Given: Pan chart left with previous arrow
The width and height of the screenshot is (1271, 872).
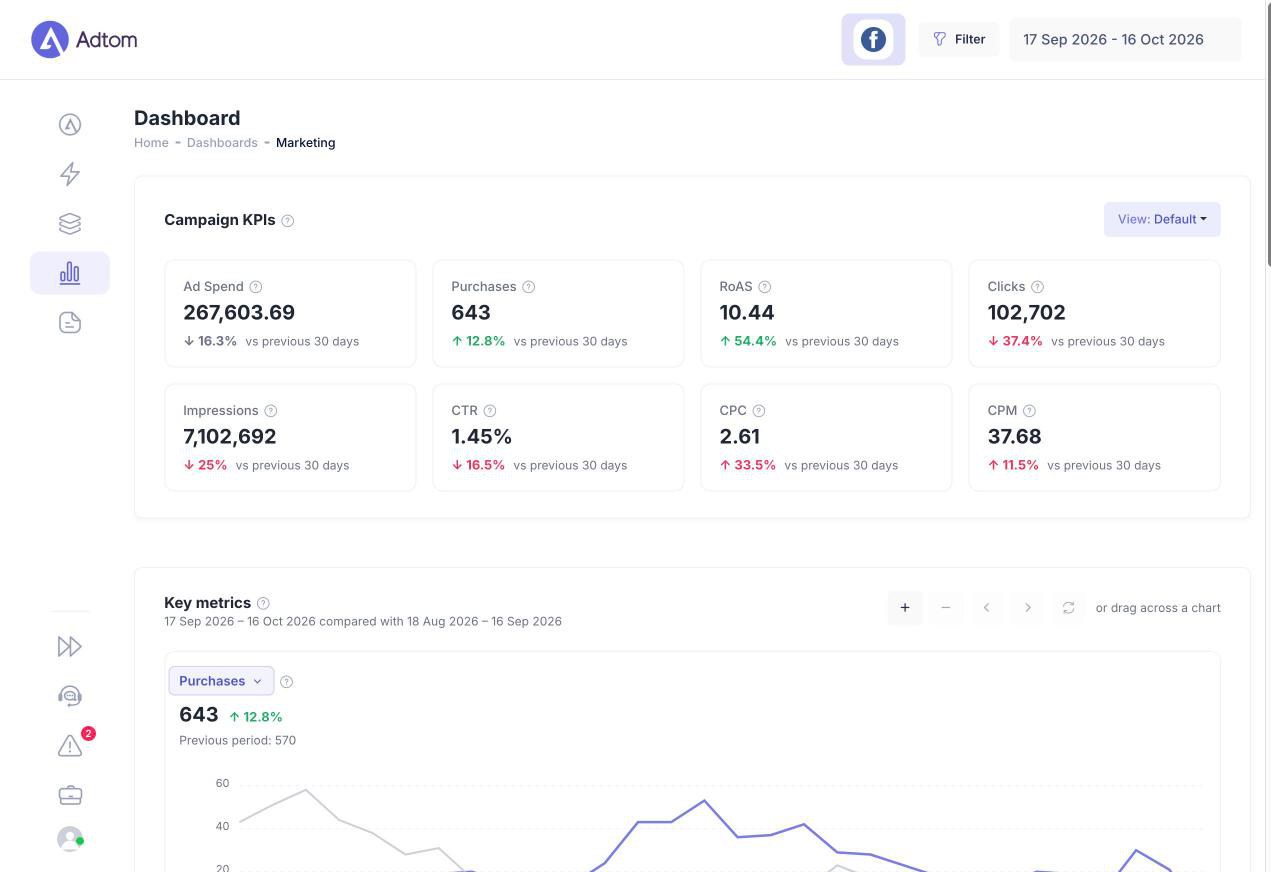Looking at the screenshot, I should [x=986, y=608].
